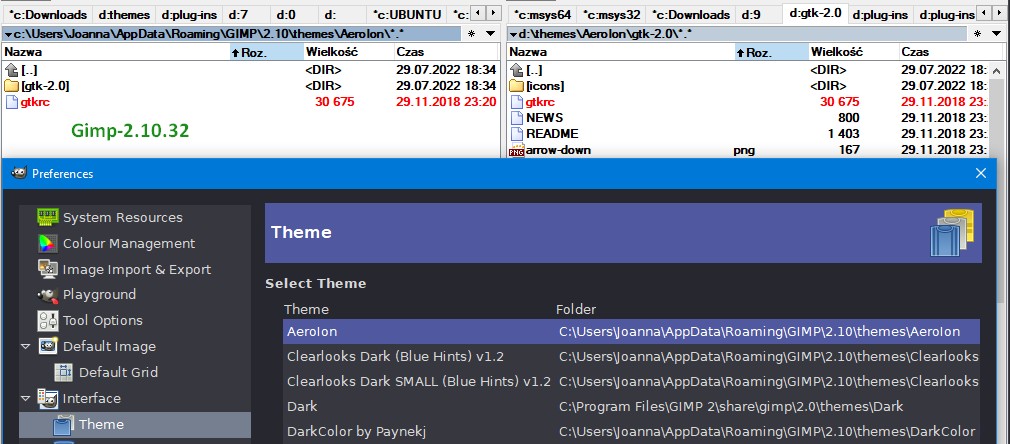Click the Theme icon in sidebar
This screenshot has height=444, width=1010.
64,425
